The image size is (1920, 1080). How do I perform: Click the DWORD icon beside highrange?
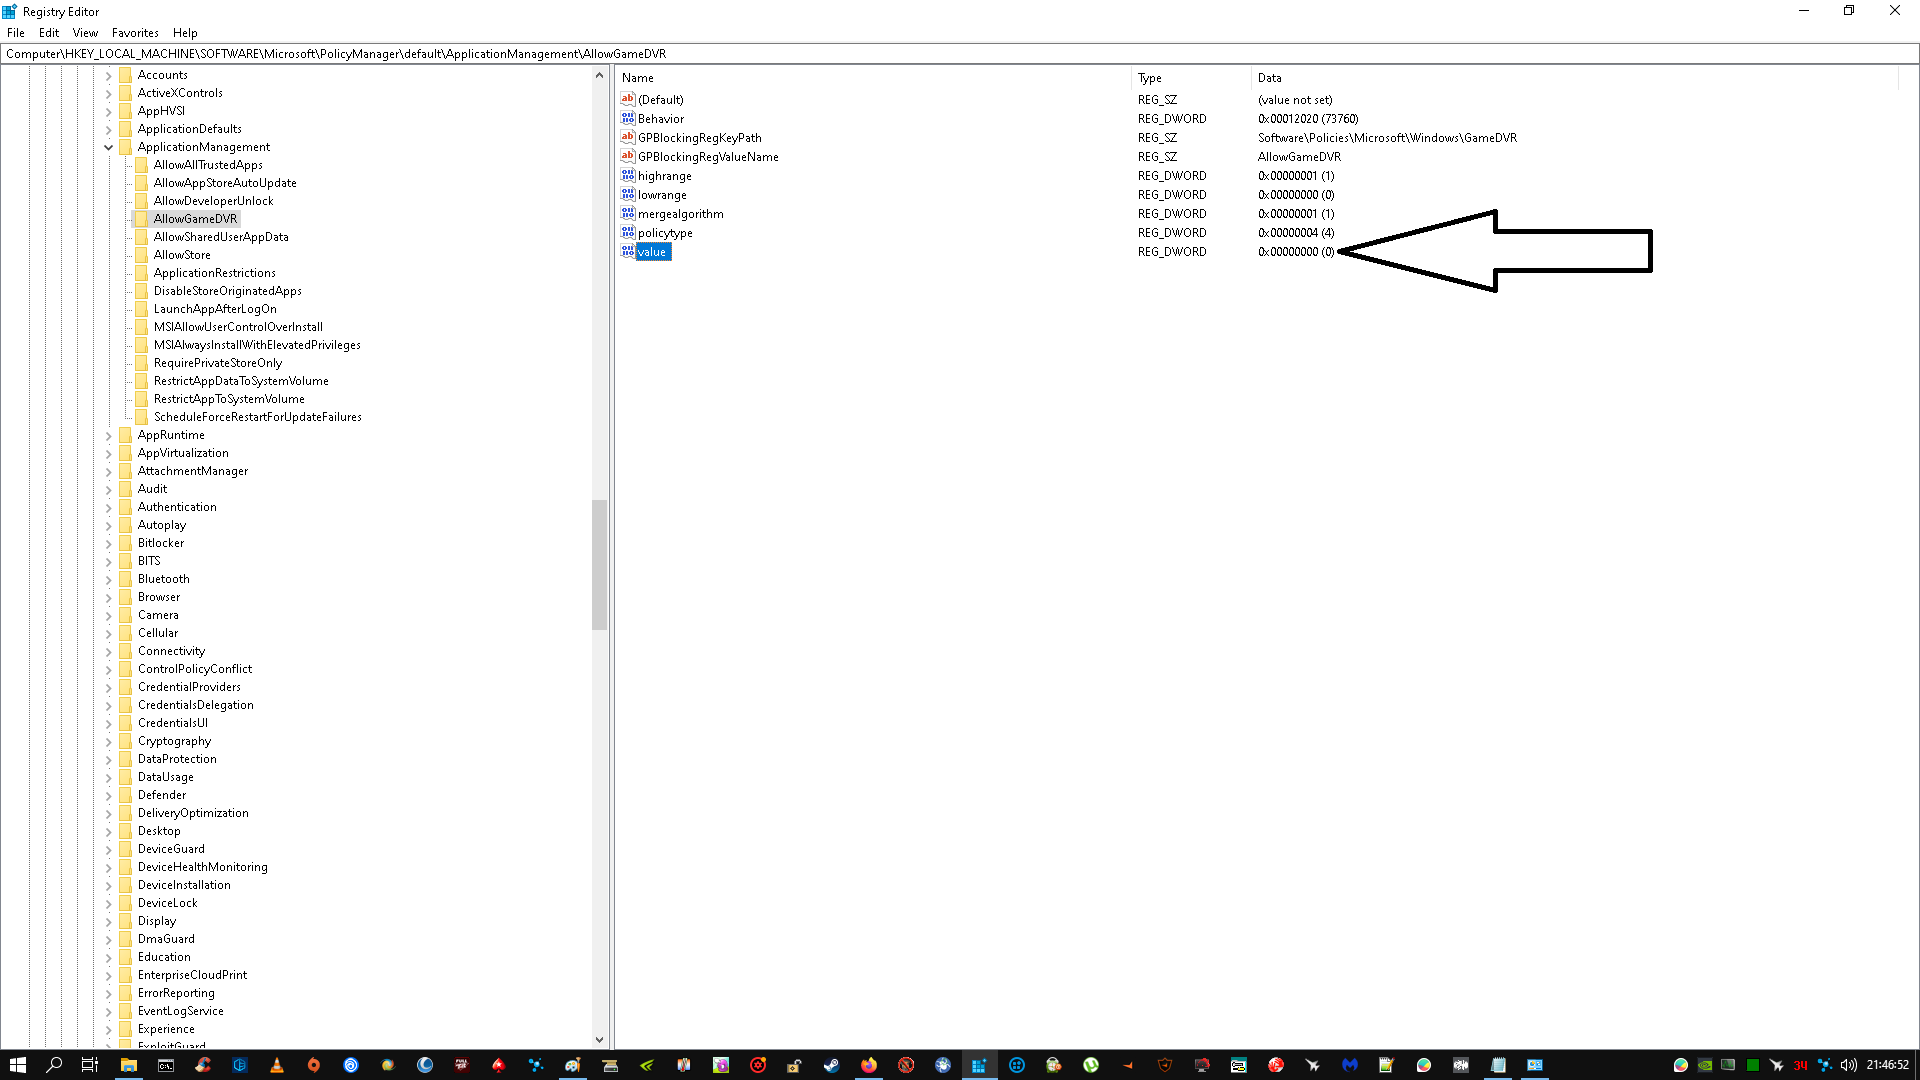coord(628,175)
